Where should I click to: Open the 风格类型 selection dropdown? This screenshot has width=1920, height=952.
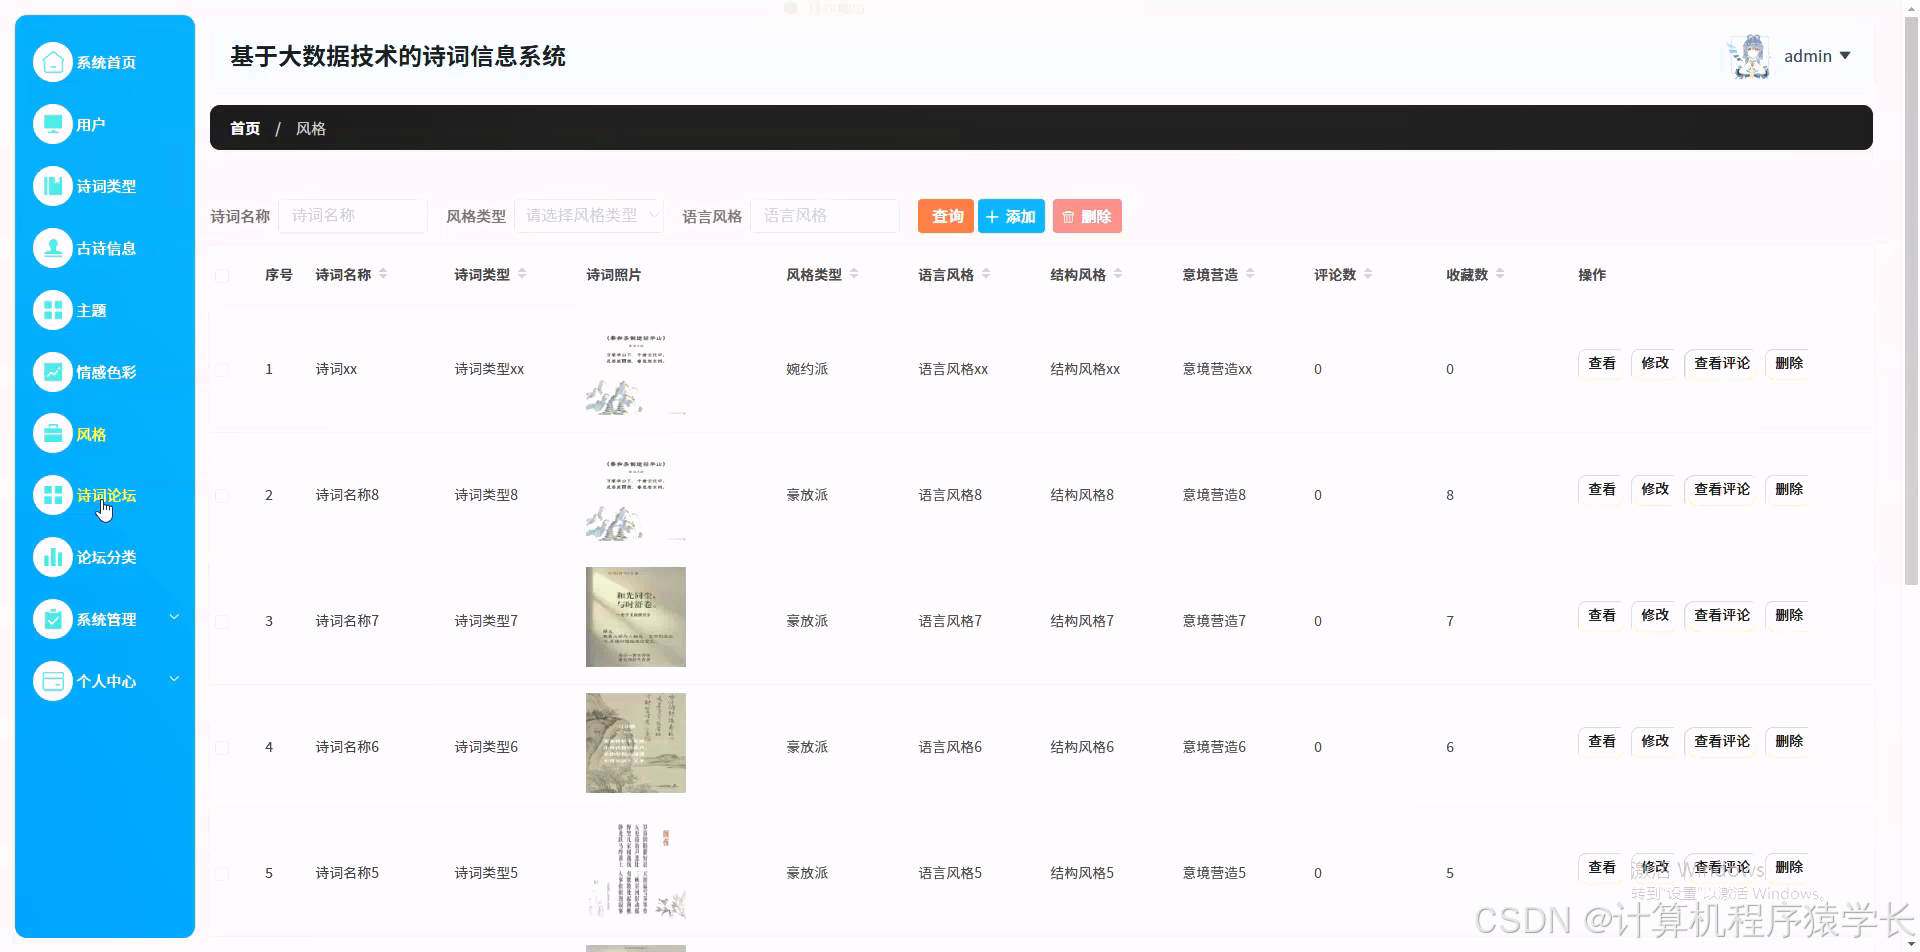pyautogui.click(x=589, y=215)
